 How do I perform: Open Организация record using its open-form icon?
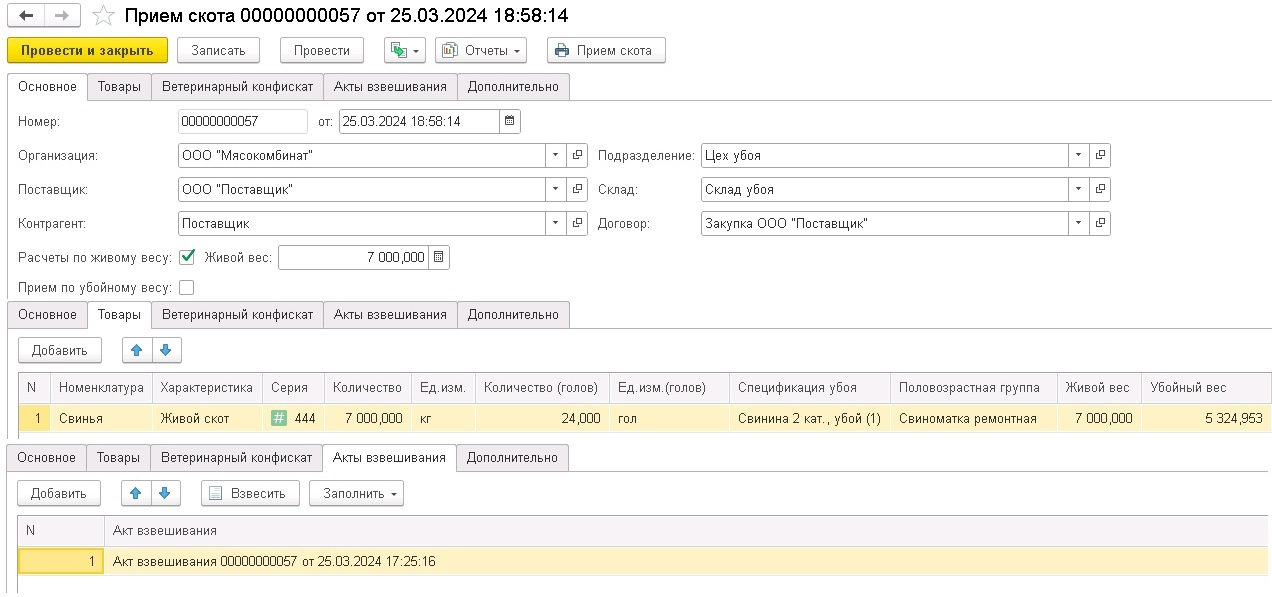click(577, 156)
